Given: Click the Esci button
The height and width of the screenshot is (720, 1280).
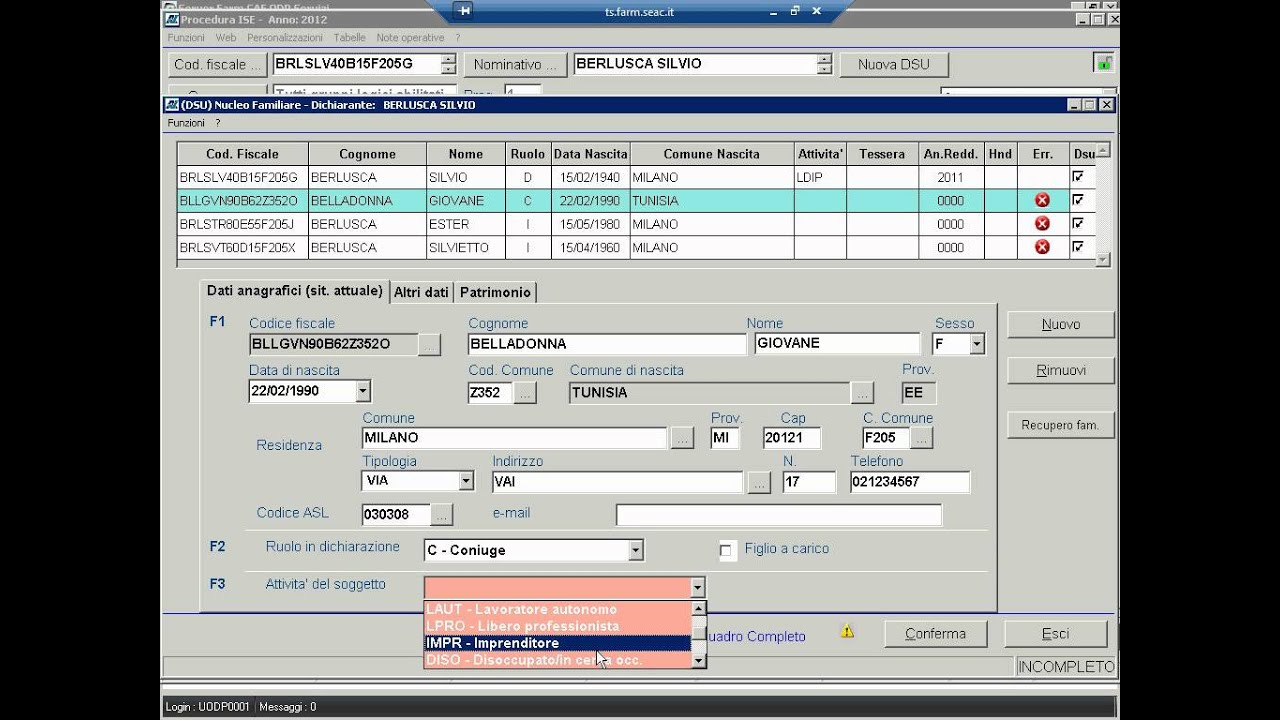Looking at the screenshot, I should click(x=1055, y=633).
